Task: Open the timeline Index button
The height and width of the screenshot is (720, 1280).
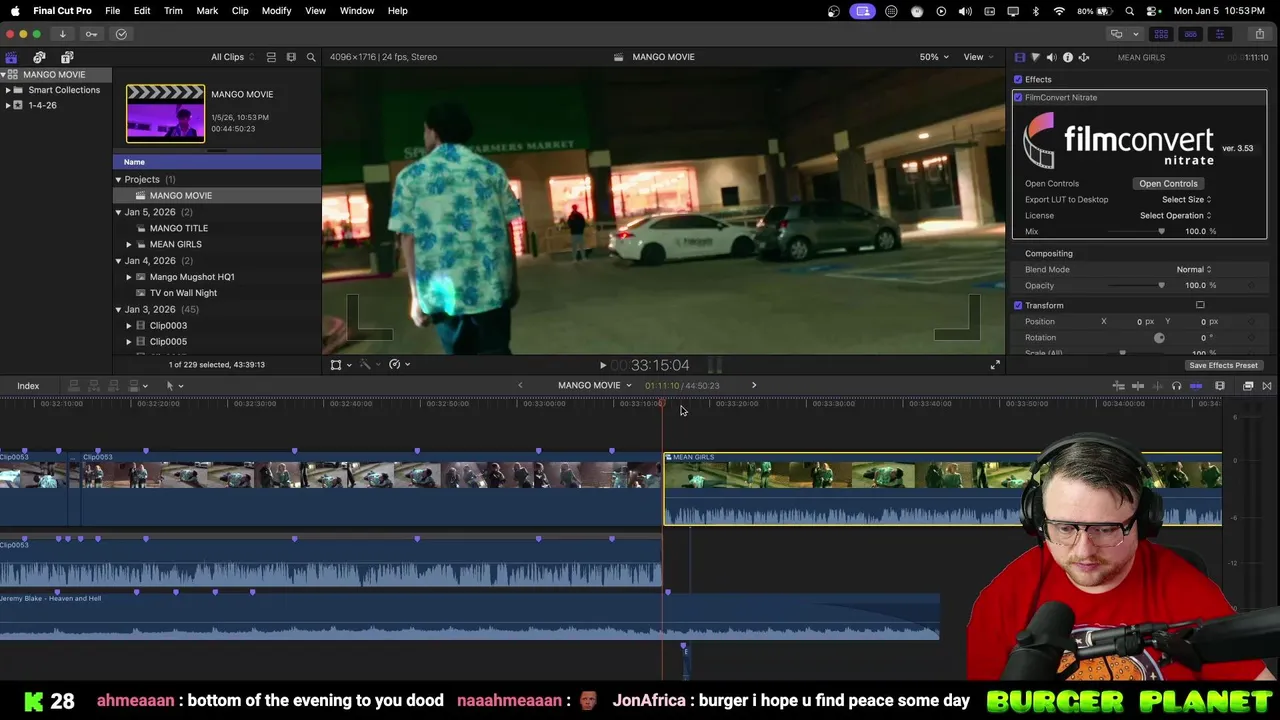Action: tap(28, 386)
